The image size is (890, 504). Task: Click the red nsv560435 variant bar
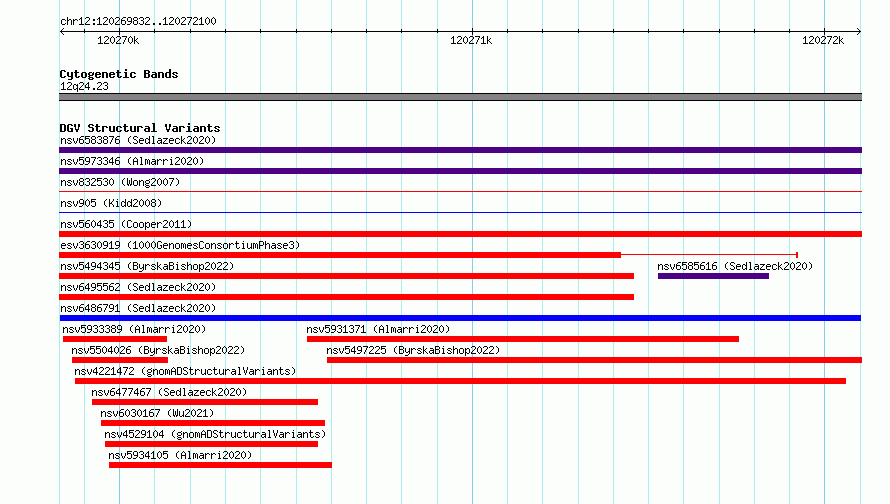point(460,234)
